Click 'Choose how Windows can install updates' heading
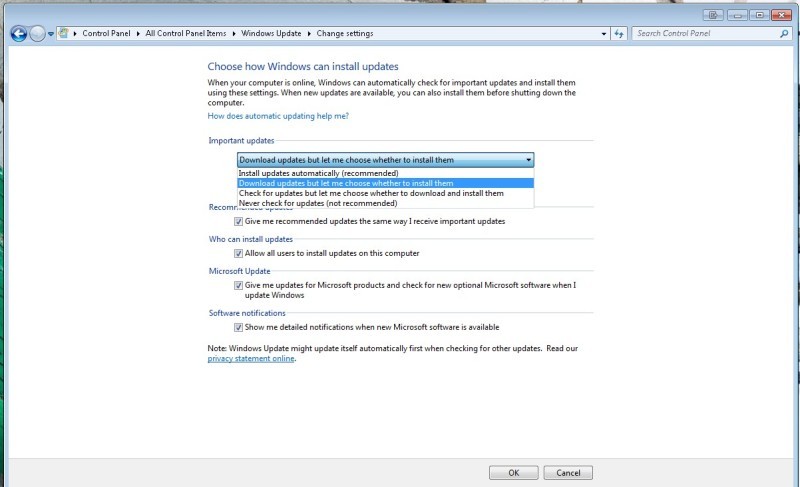Screen dimensions: 800x487 tap(303, 66)
